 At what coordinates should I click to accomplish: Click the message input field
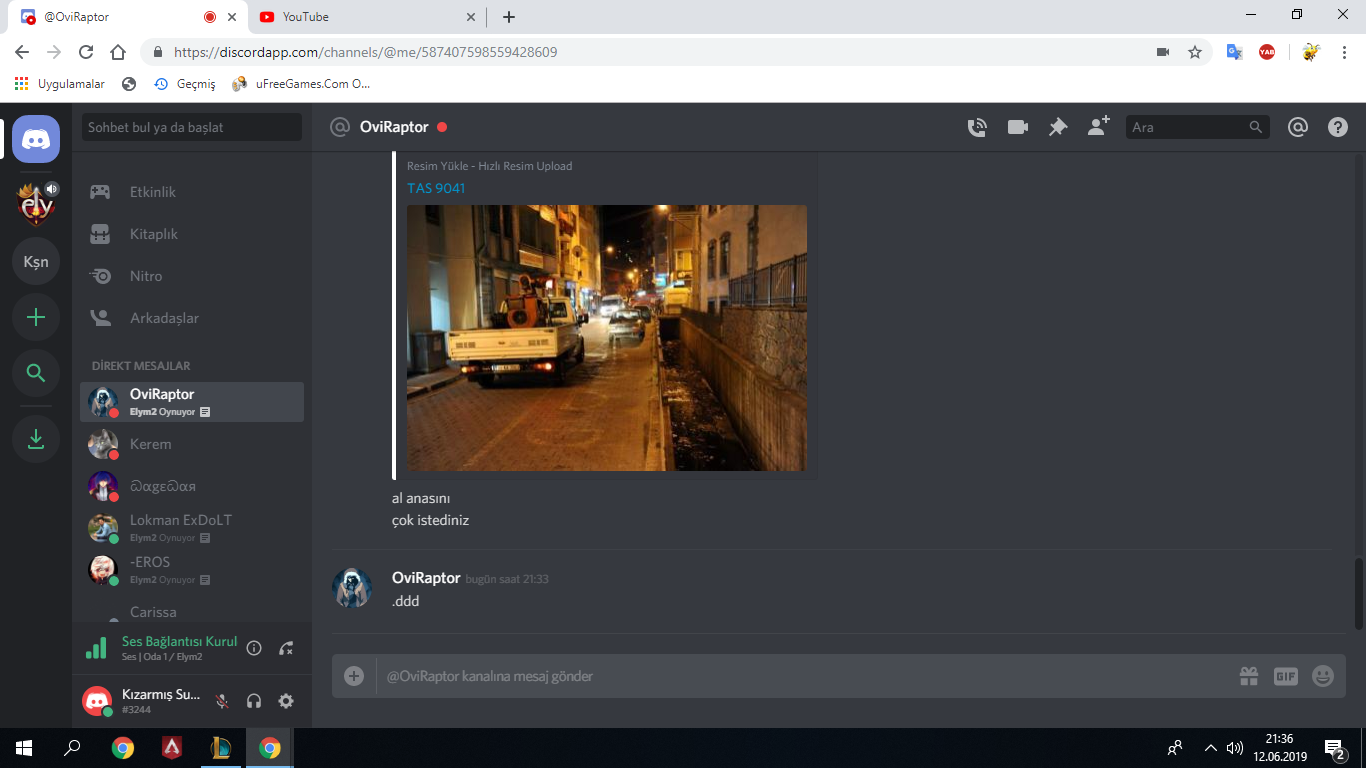[800, 676]
